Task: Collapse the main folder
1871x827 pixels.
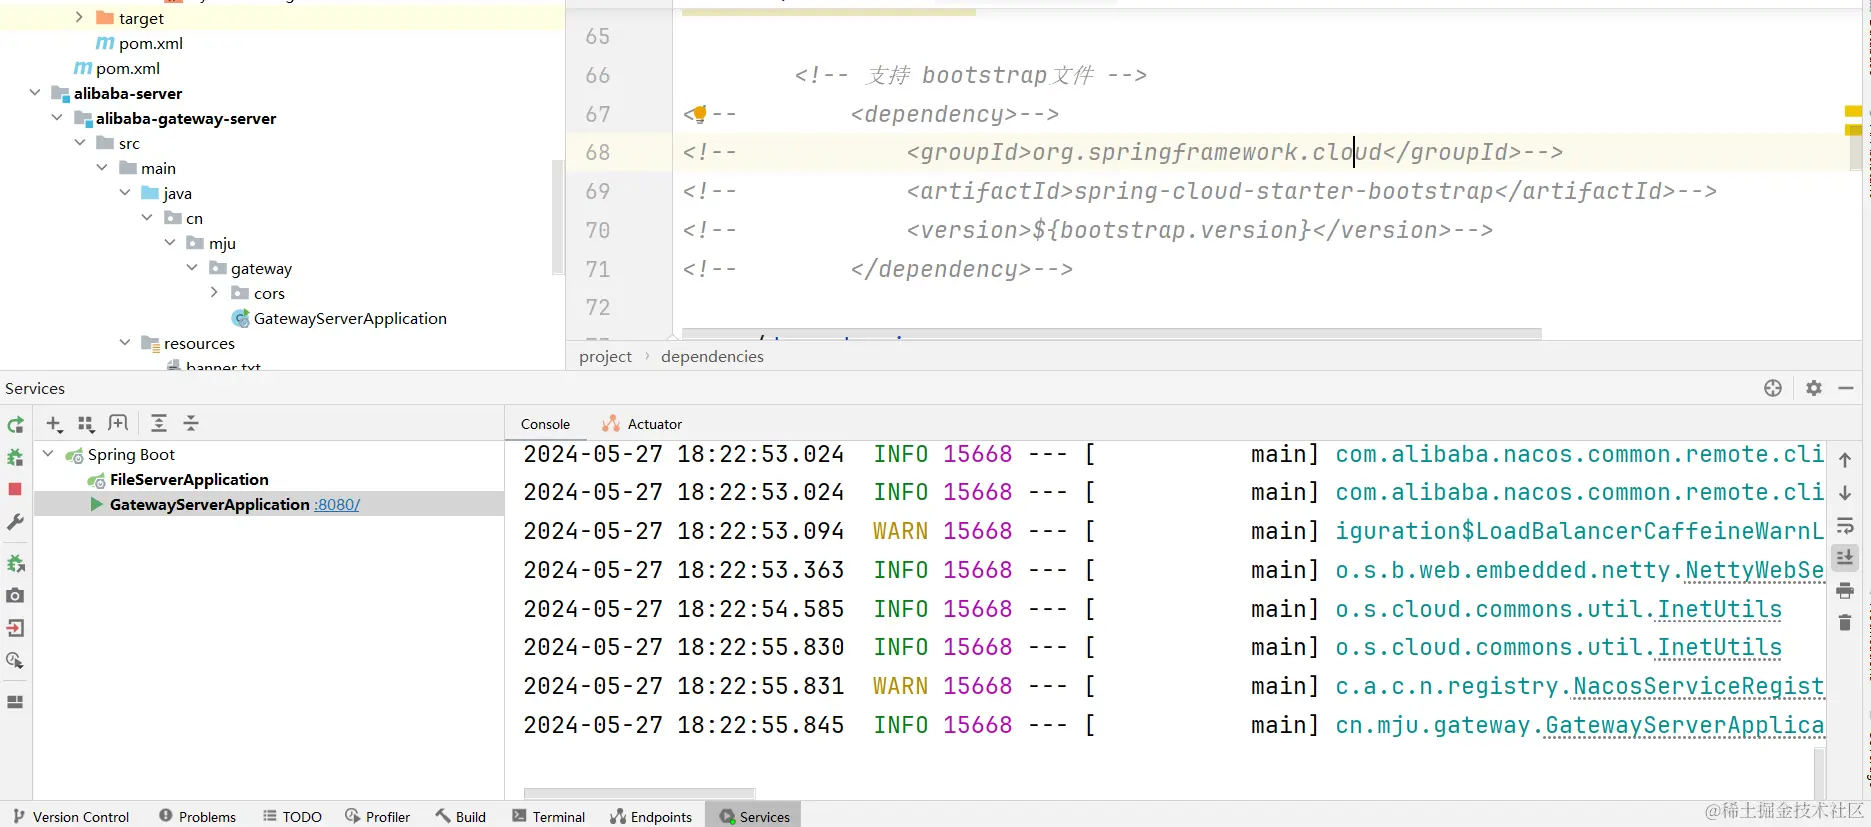Action: click(x=102, y=167)
